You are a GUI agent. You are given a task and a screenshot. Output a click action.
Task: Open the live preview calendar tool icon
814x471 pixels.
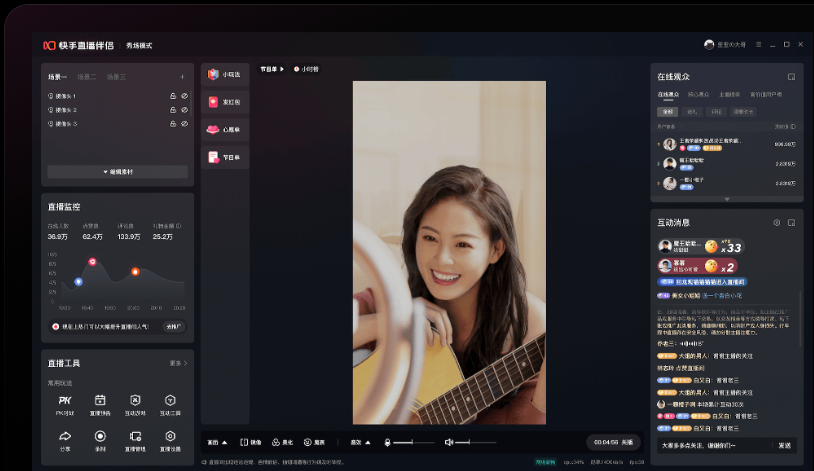(x=100, y=400)
